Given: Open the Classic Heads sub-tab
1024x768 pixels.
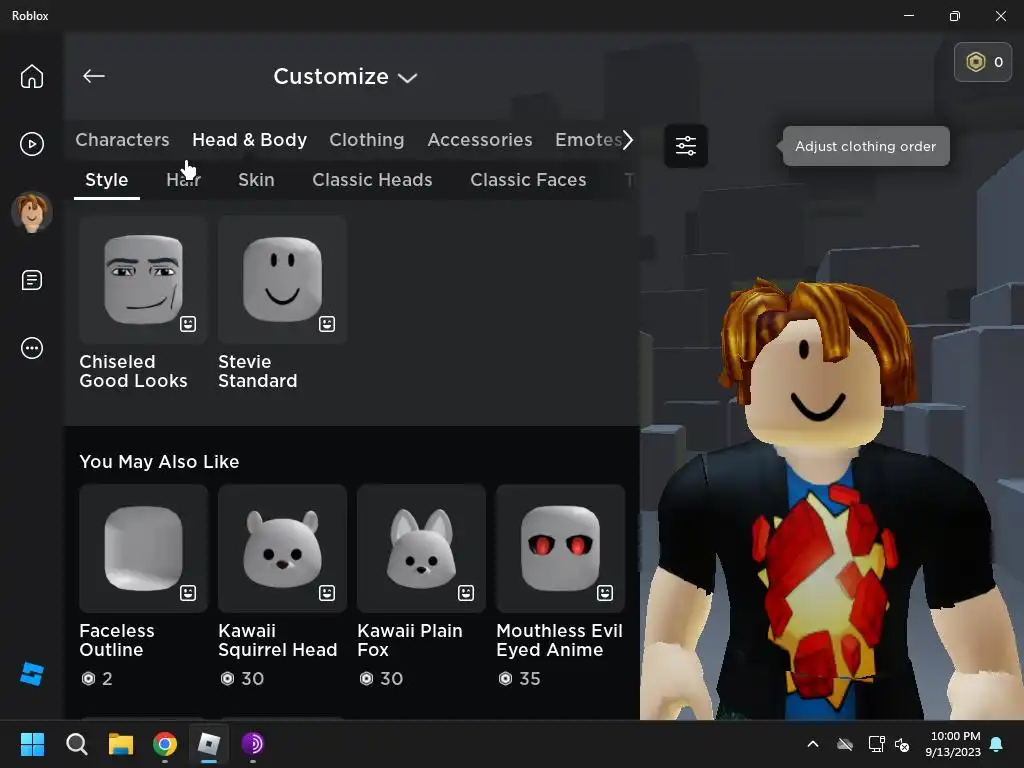Looking at the screenshot, I should point(372,180).
